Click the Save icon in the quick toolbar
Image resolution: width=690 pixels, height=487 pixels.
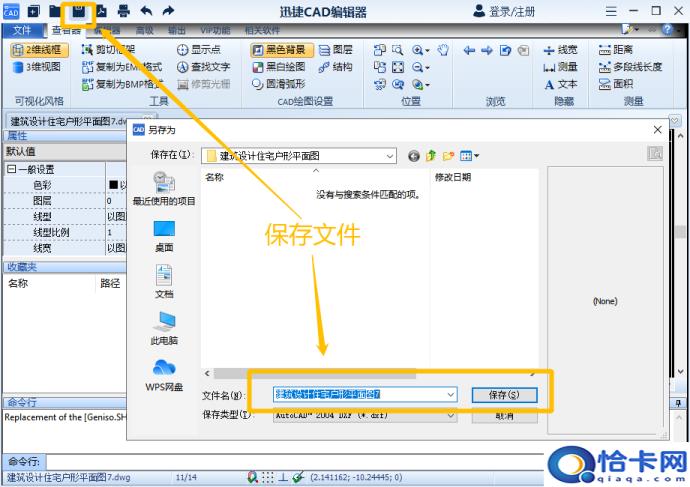tap(78, 11)
